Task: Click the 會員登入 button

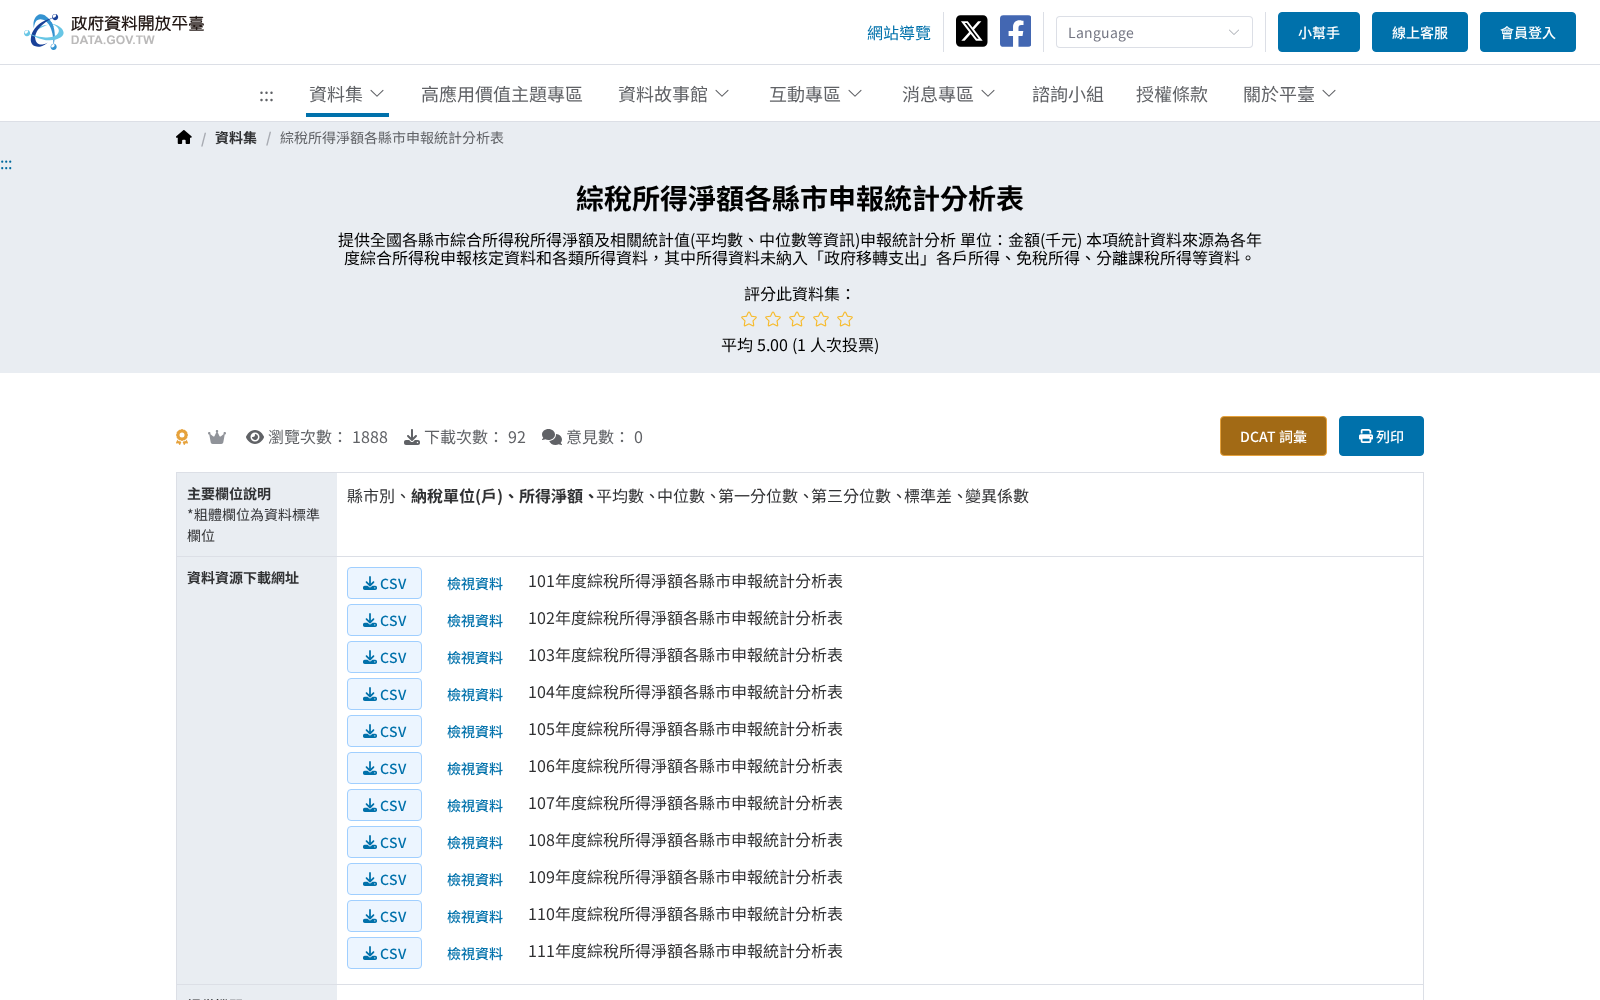Action: pos(1528,32)
